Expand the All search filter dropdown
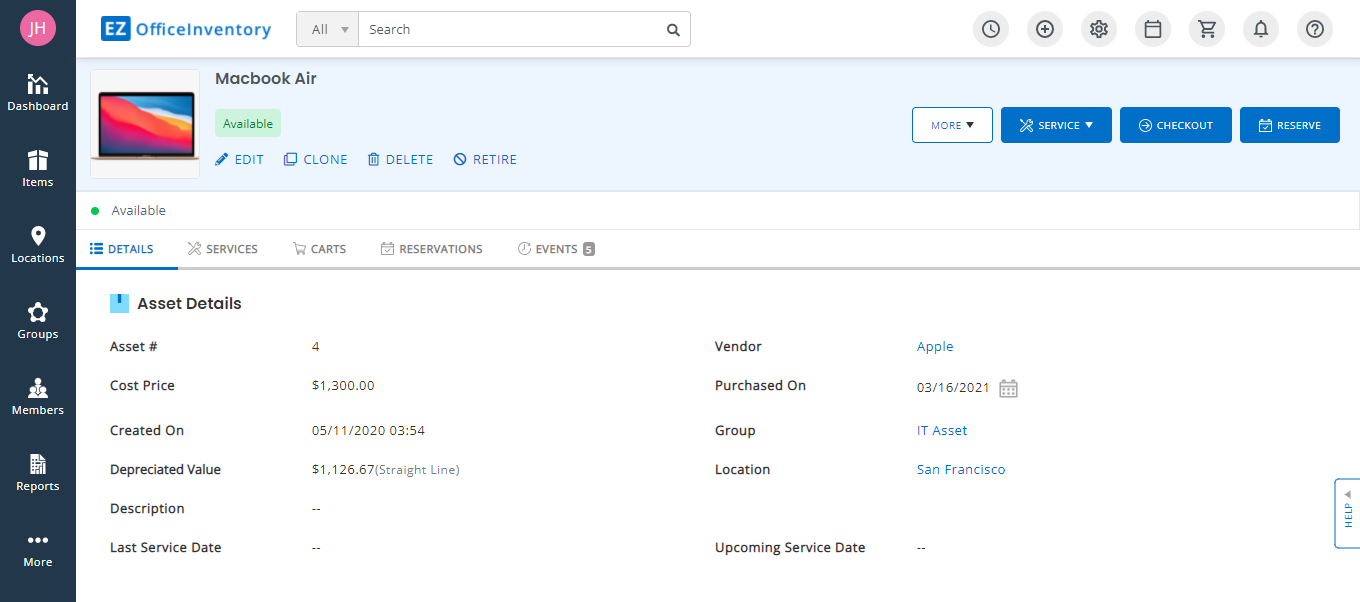1360x602 pixels. click(328, 30)
